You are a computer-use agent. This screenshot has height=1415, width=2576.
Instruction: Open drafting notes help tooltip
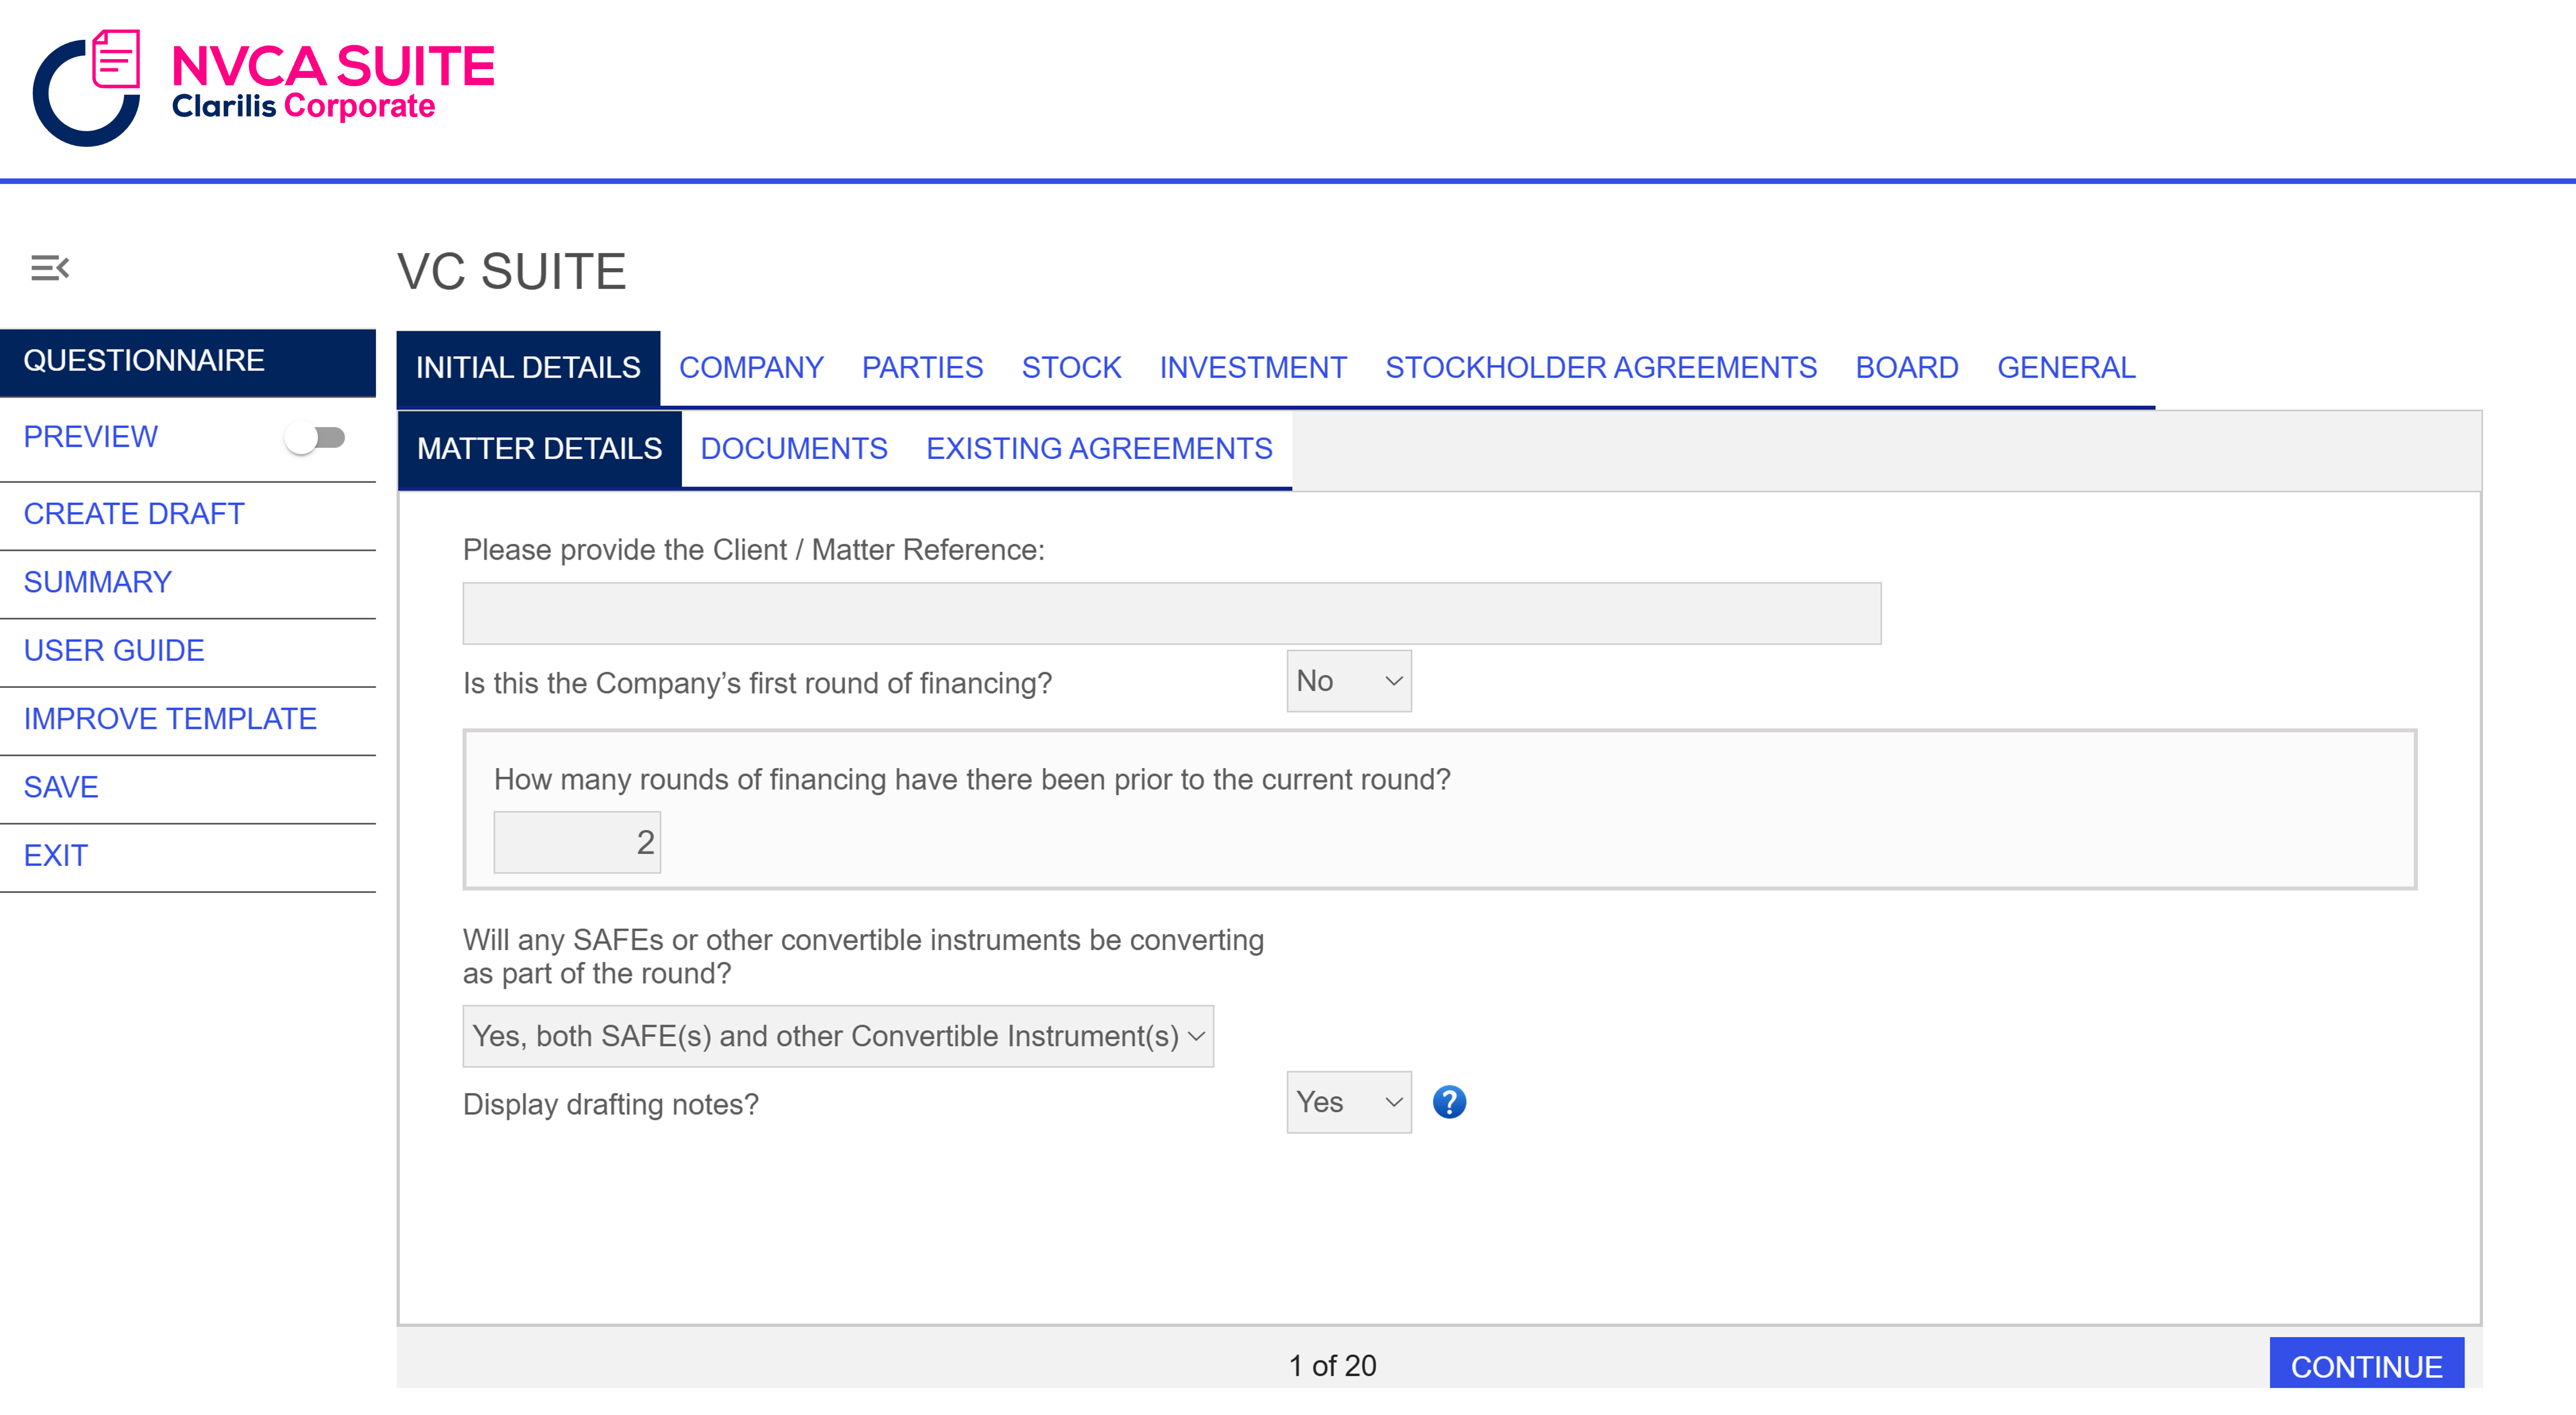[1450, 1102]
